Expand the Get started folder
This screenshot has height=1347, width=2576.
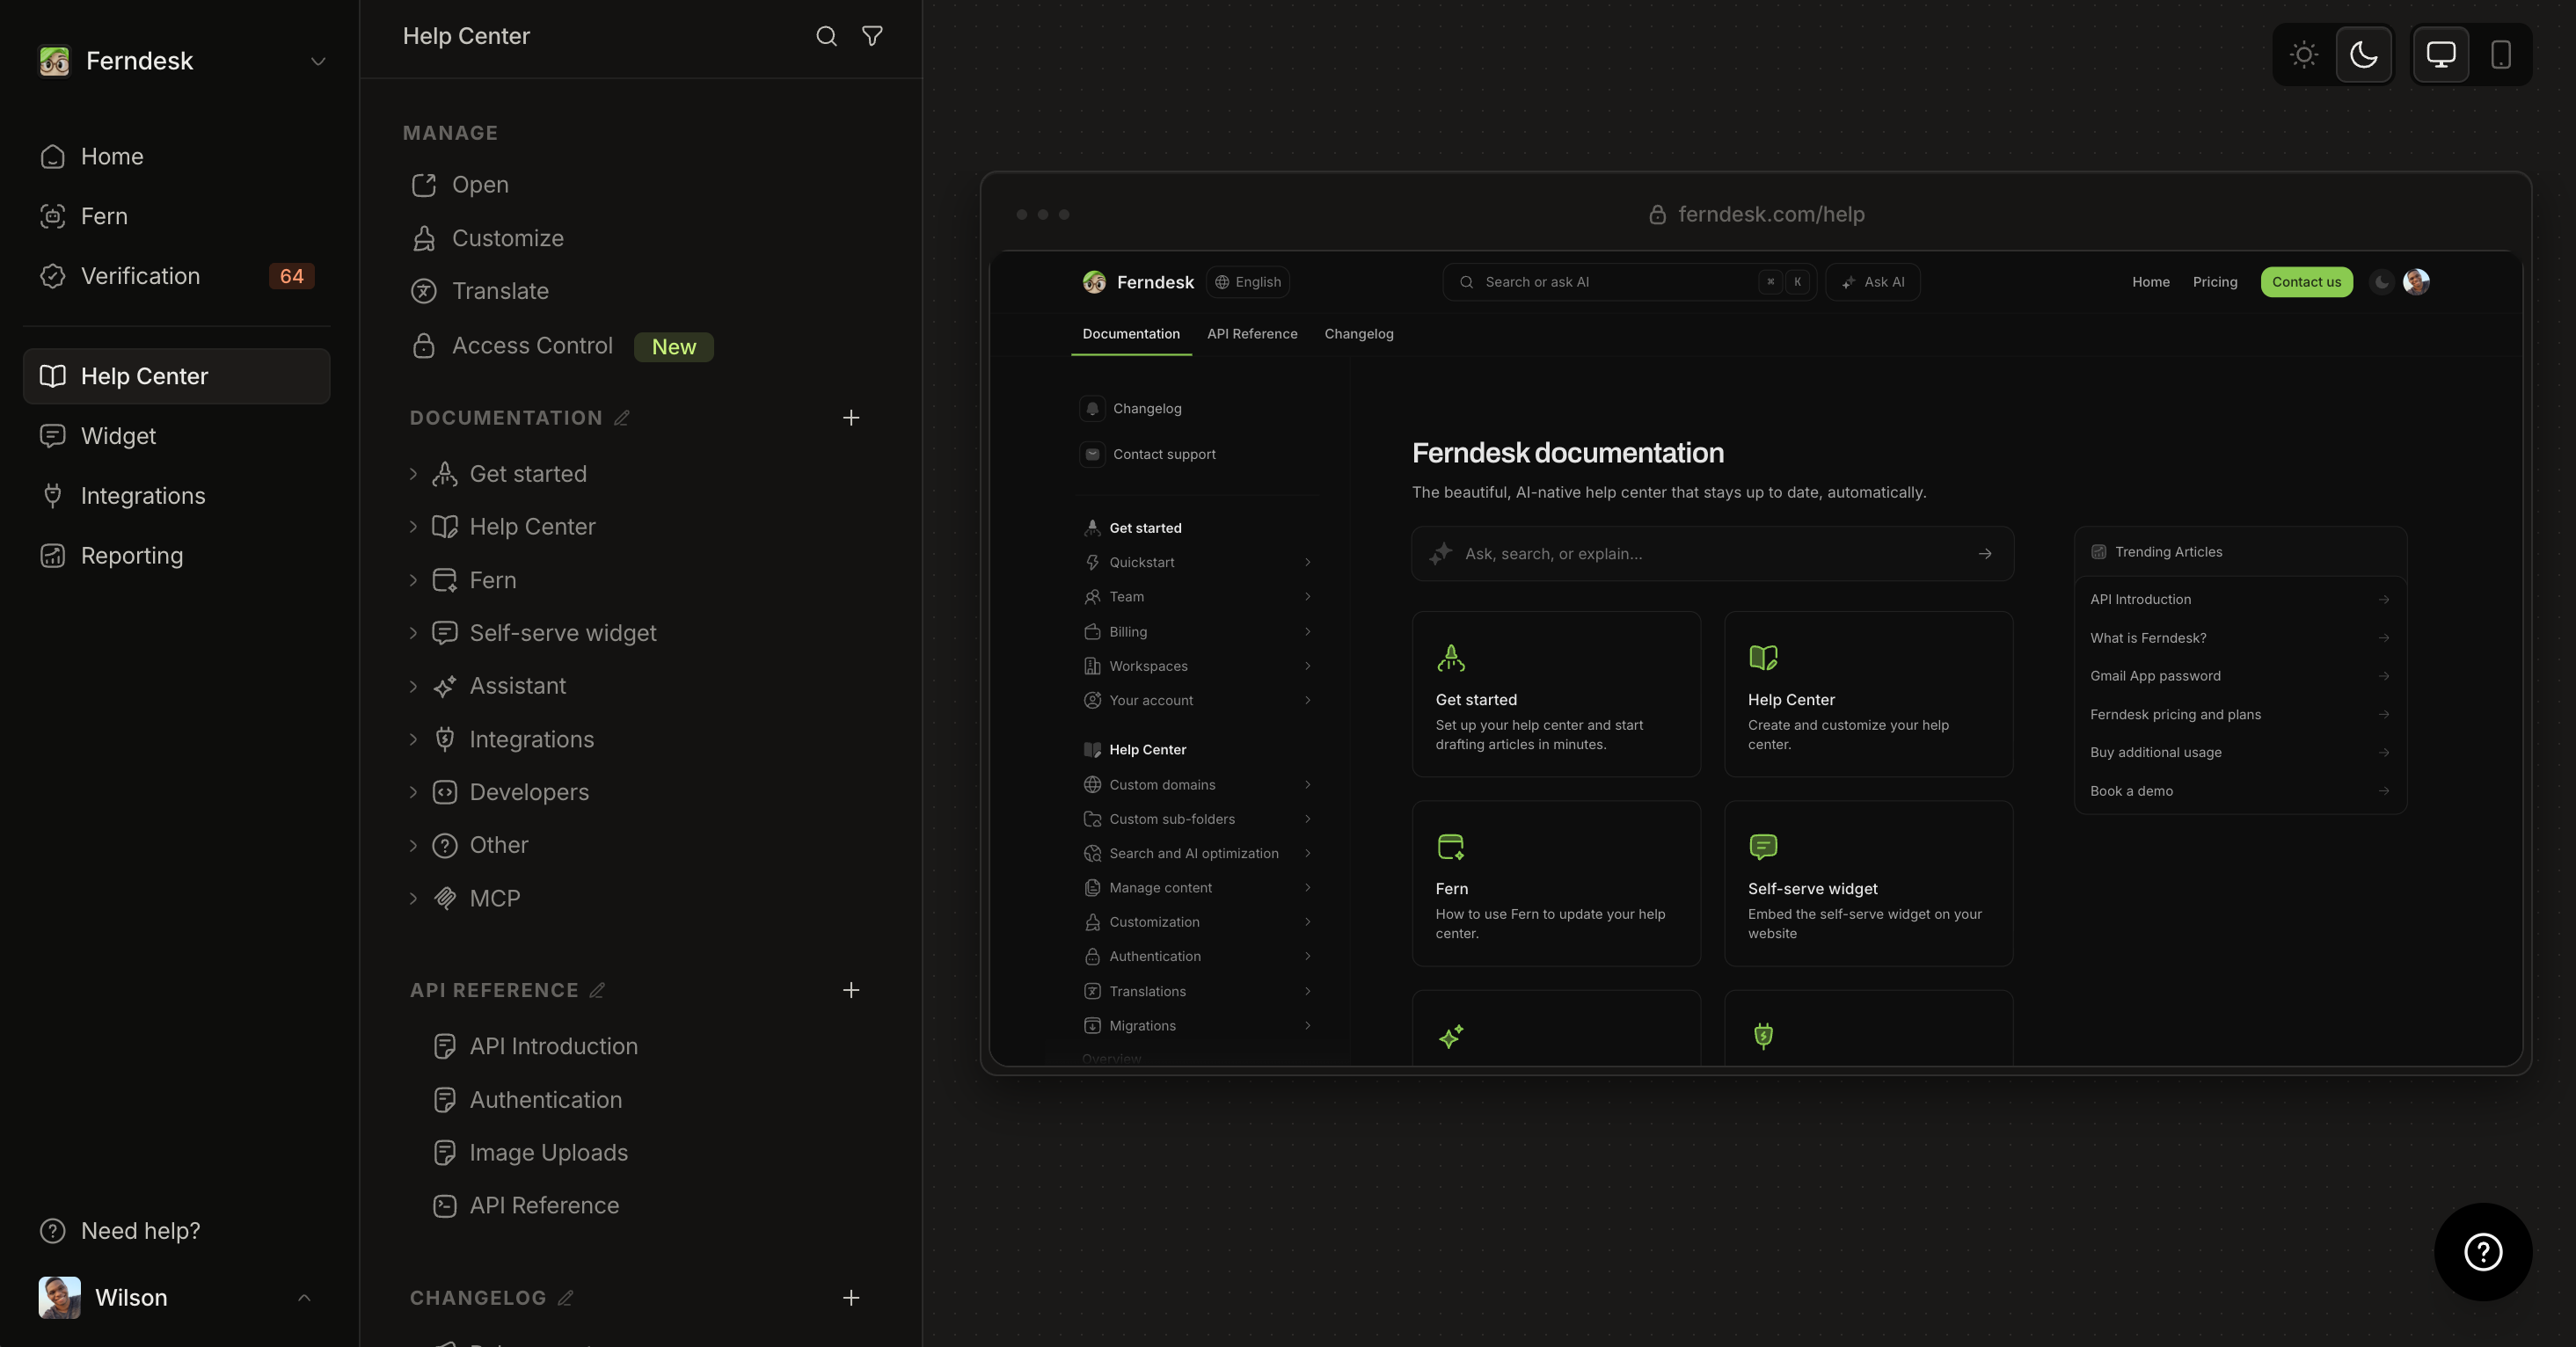[413, 474]
